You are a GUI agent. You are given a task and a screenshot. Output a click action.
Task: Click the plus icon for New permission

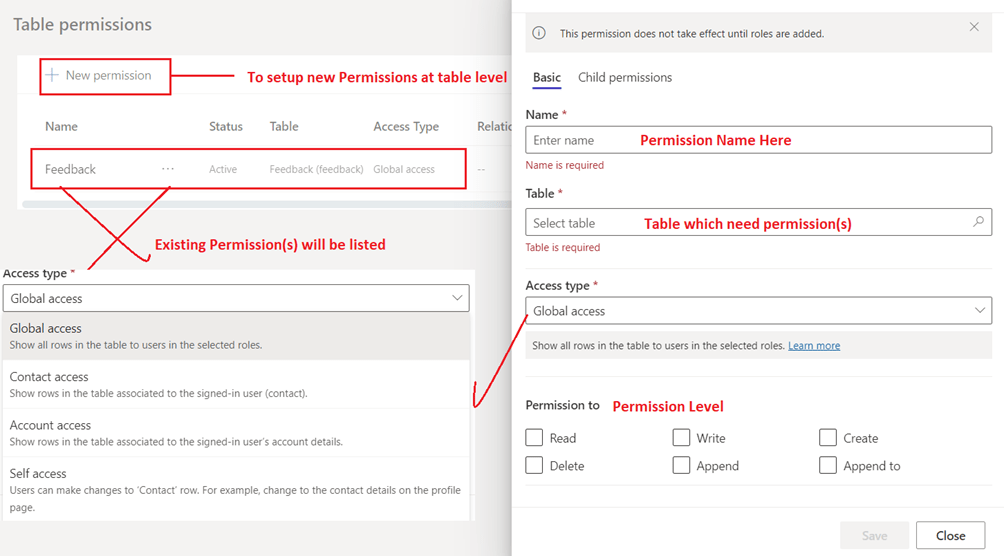[x=52, y=75]
